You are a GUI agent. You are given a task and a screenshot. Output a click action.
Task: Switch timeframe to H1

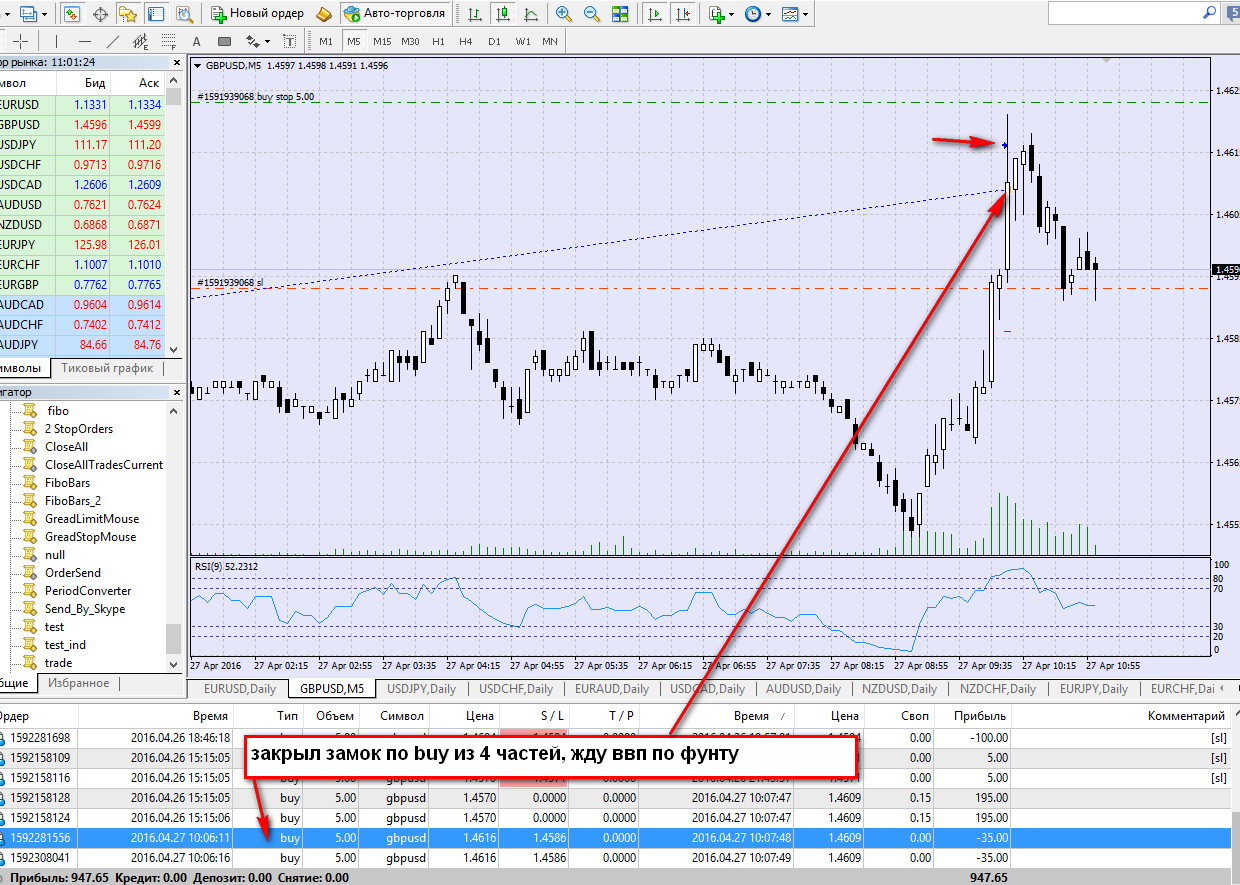coord(438,41)
